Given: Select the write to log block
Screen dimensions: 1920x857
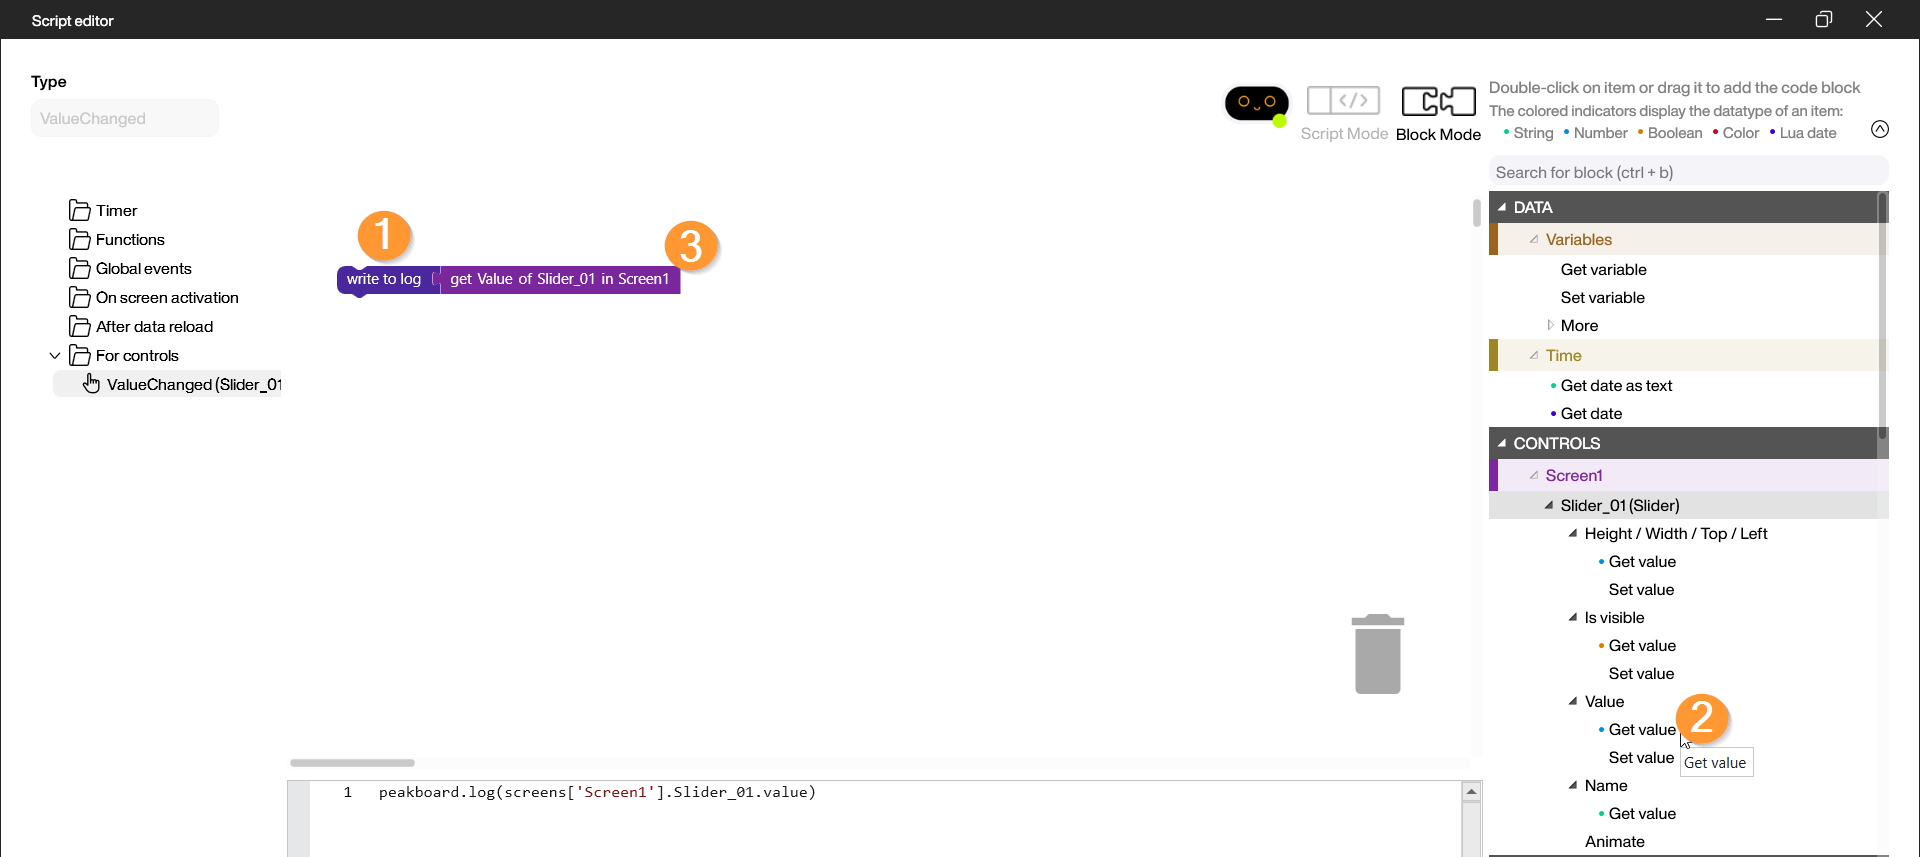Looking at the screenshot, I should [382, 280].
